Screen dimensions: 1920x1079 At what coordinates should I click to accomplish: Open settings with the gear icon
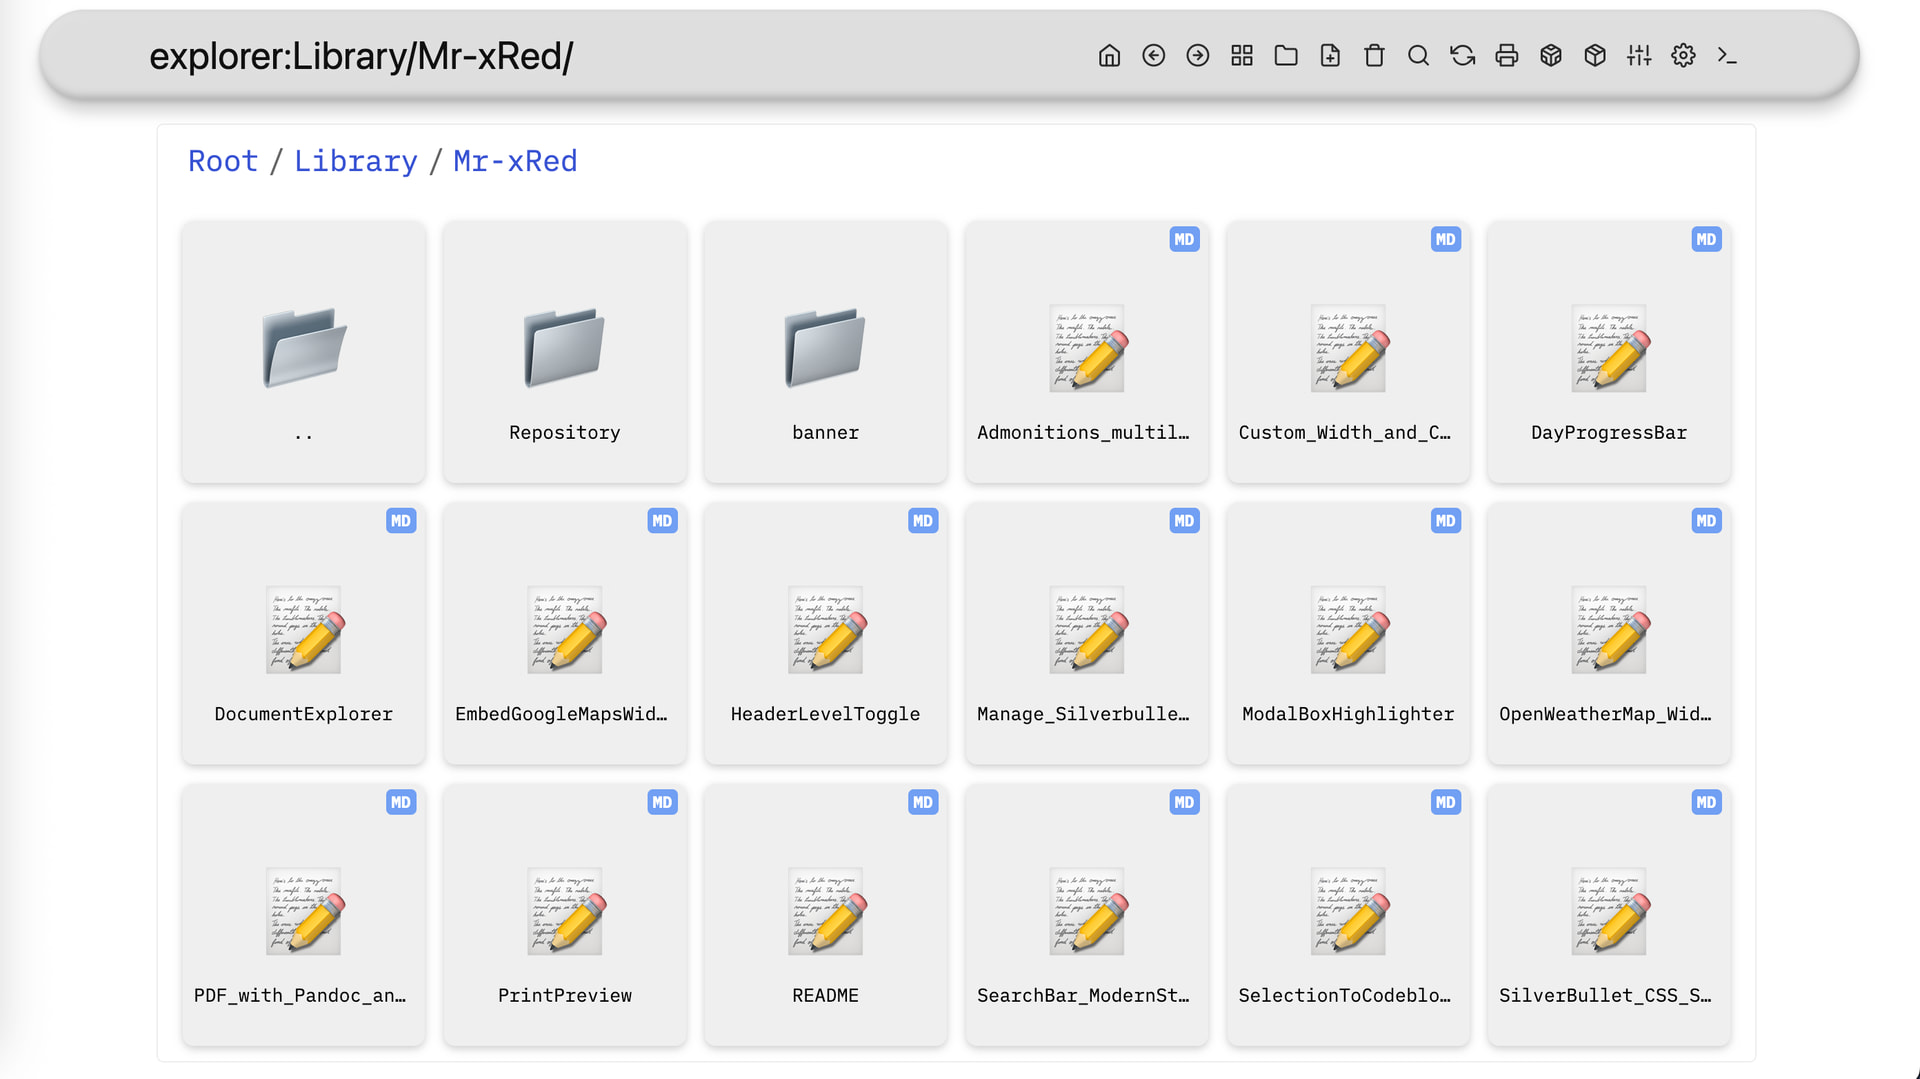pyautogui.click(x=1683, y=56)
